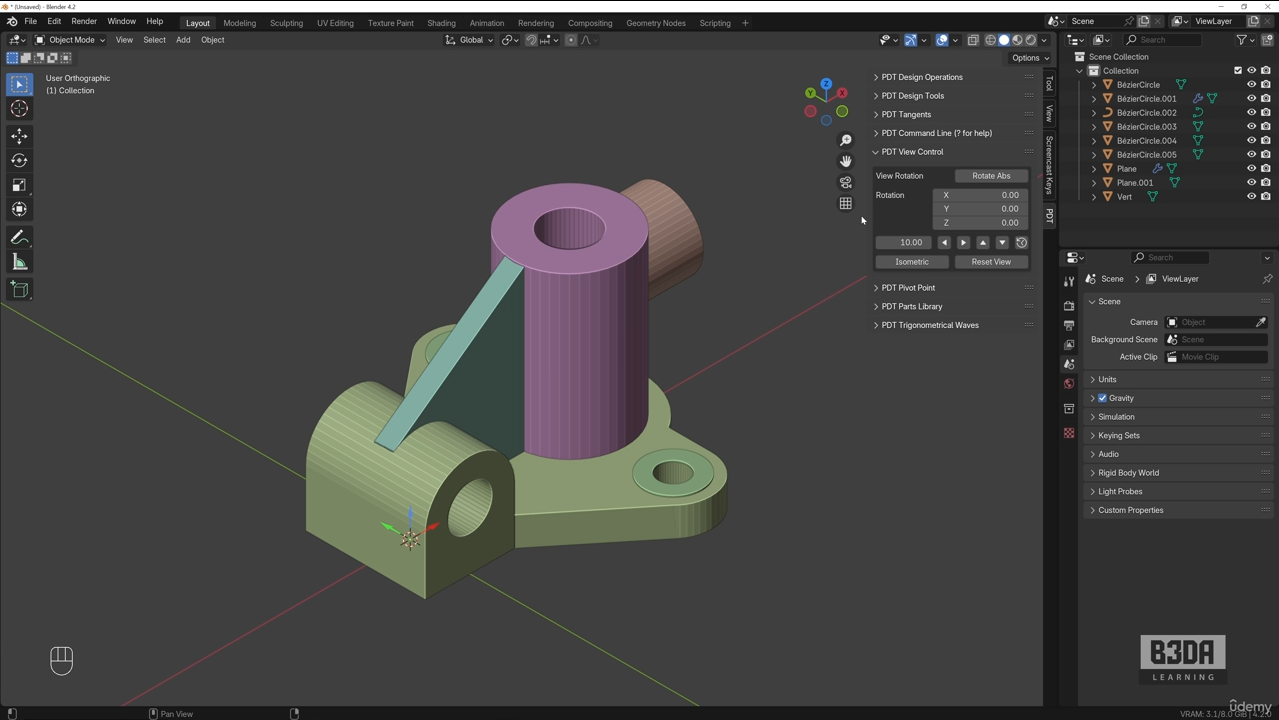Screen dimensions: 1279x720
Task: Select the Rotate tool
Action: (x=19, y=160)
